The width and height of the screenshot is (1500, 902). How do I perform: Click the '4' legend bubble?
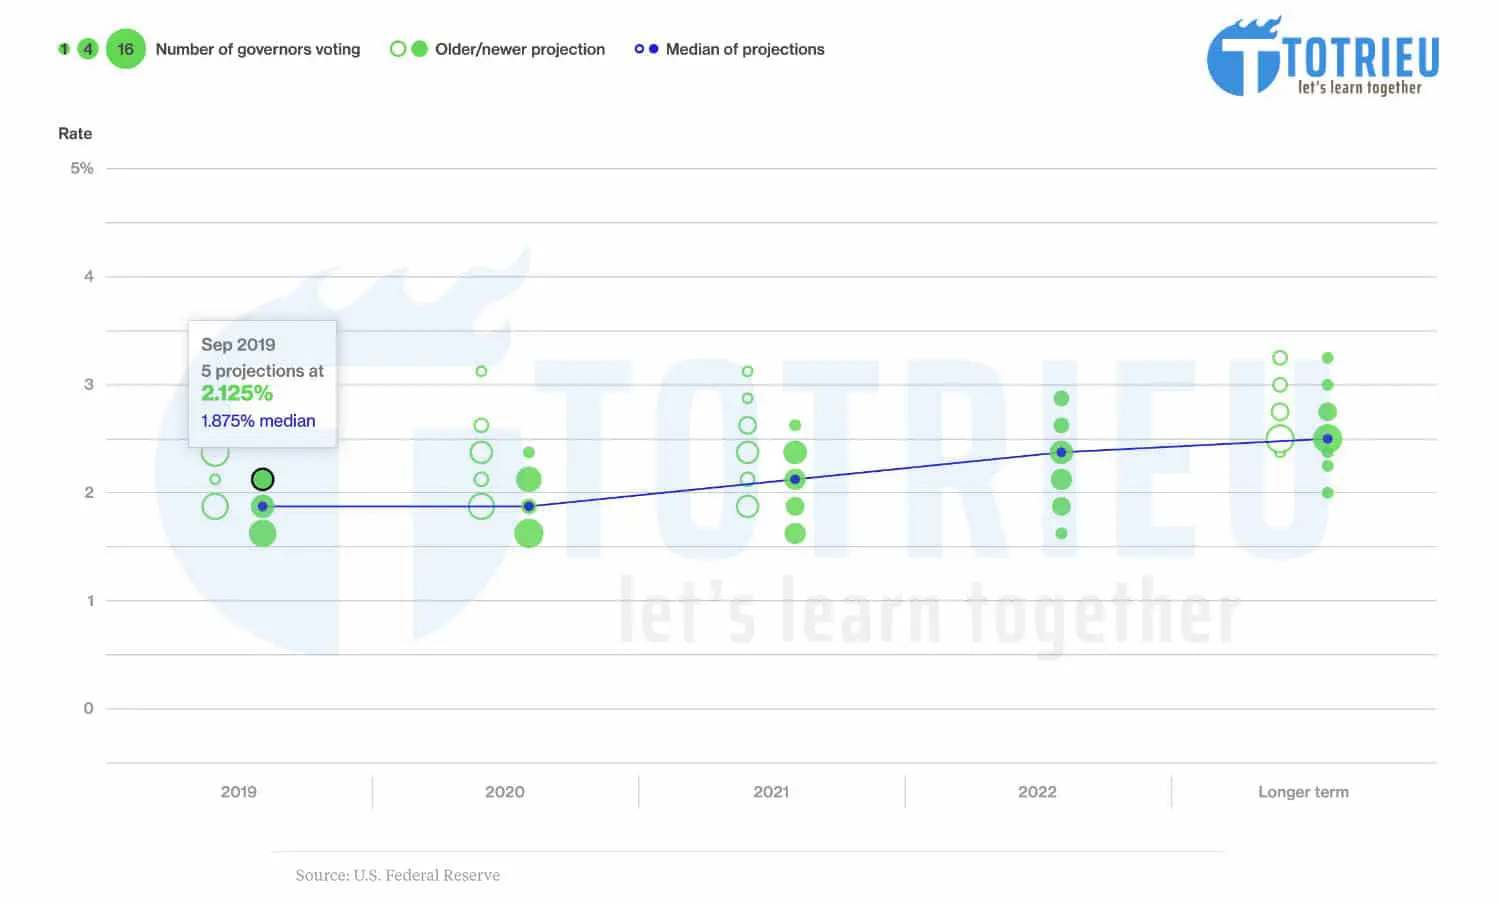88,49
